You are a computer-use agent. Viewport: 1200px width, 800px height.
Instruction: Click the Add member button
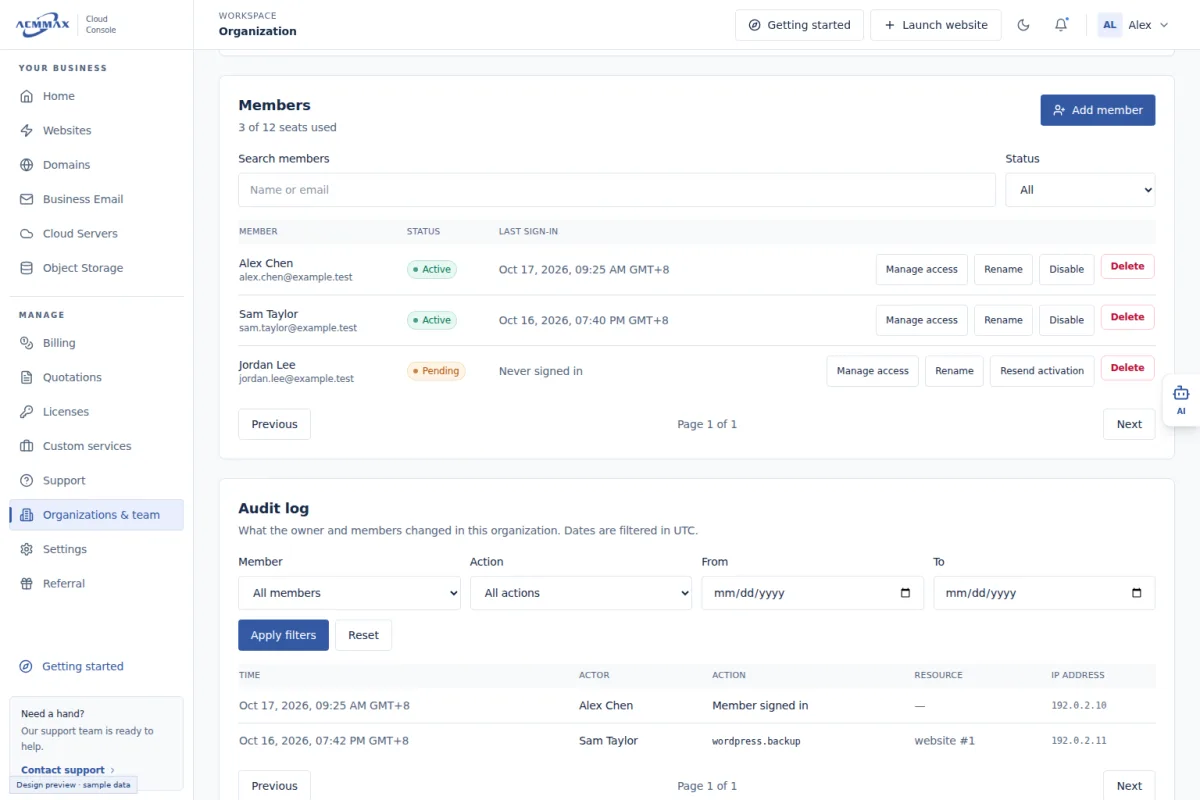tap(1098, 110)
